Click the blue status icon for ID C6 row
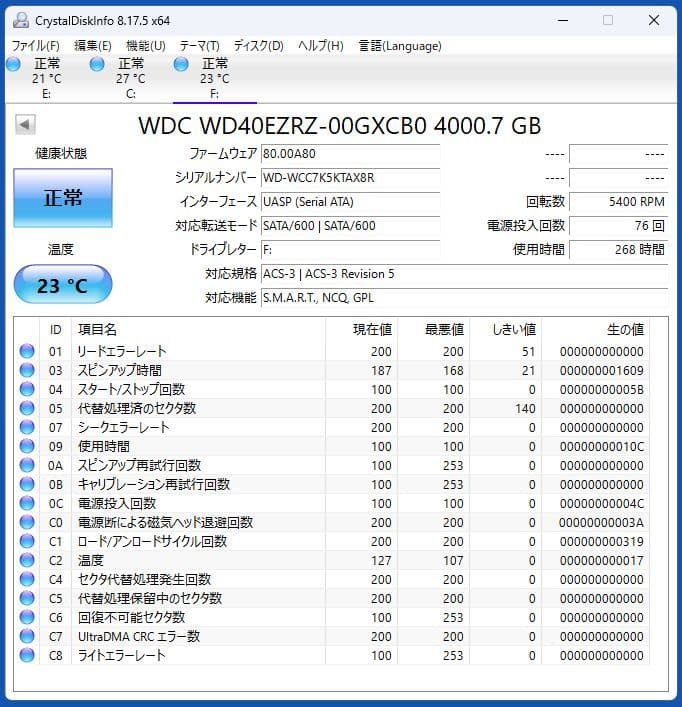Image resolution: width=682 pixels, height=707 pixels. (x=27, y=617)
